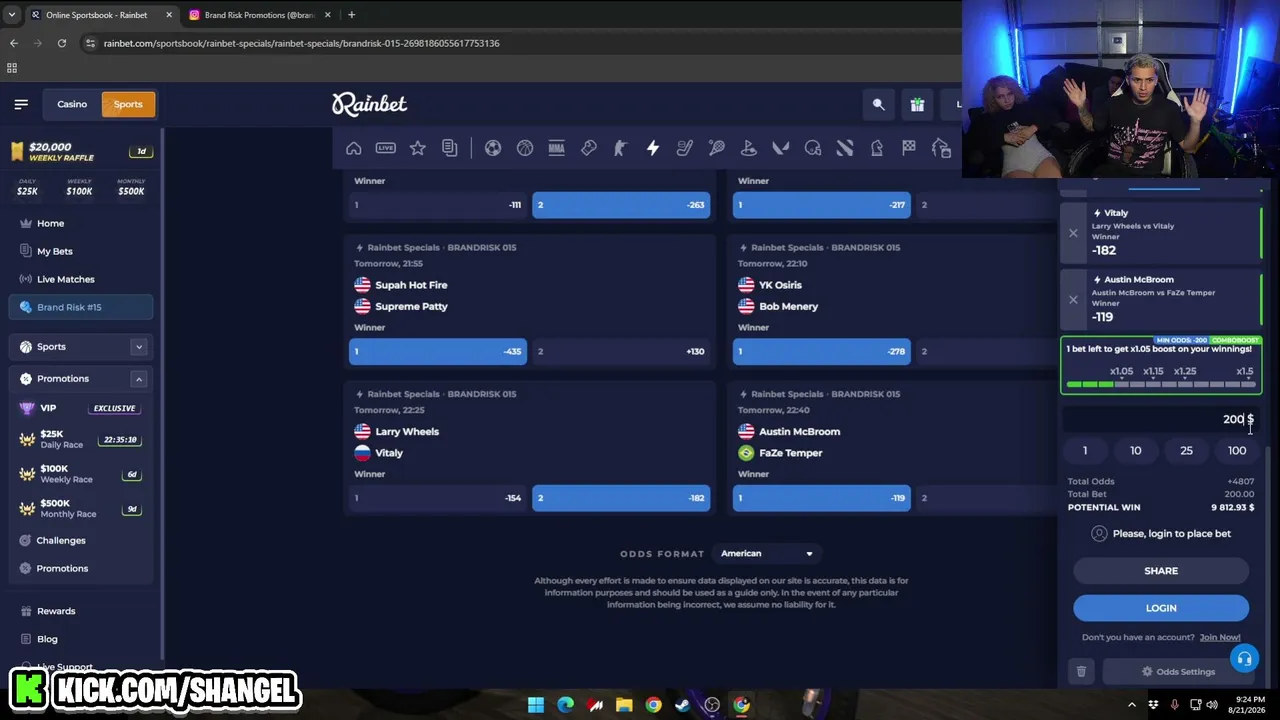This screenshot has height=720, width=1280.
Task: Select the Valorant esports icon
Action: click(x=781, y=148)
